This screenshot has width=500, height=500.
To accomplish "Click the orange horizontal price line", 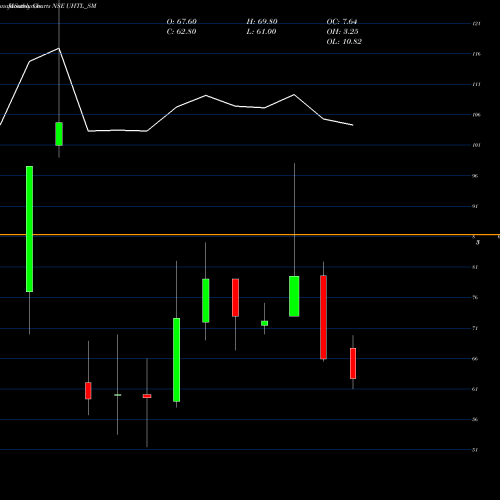I will (250, 235).
